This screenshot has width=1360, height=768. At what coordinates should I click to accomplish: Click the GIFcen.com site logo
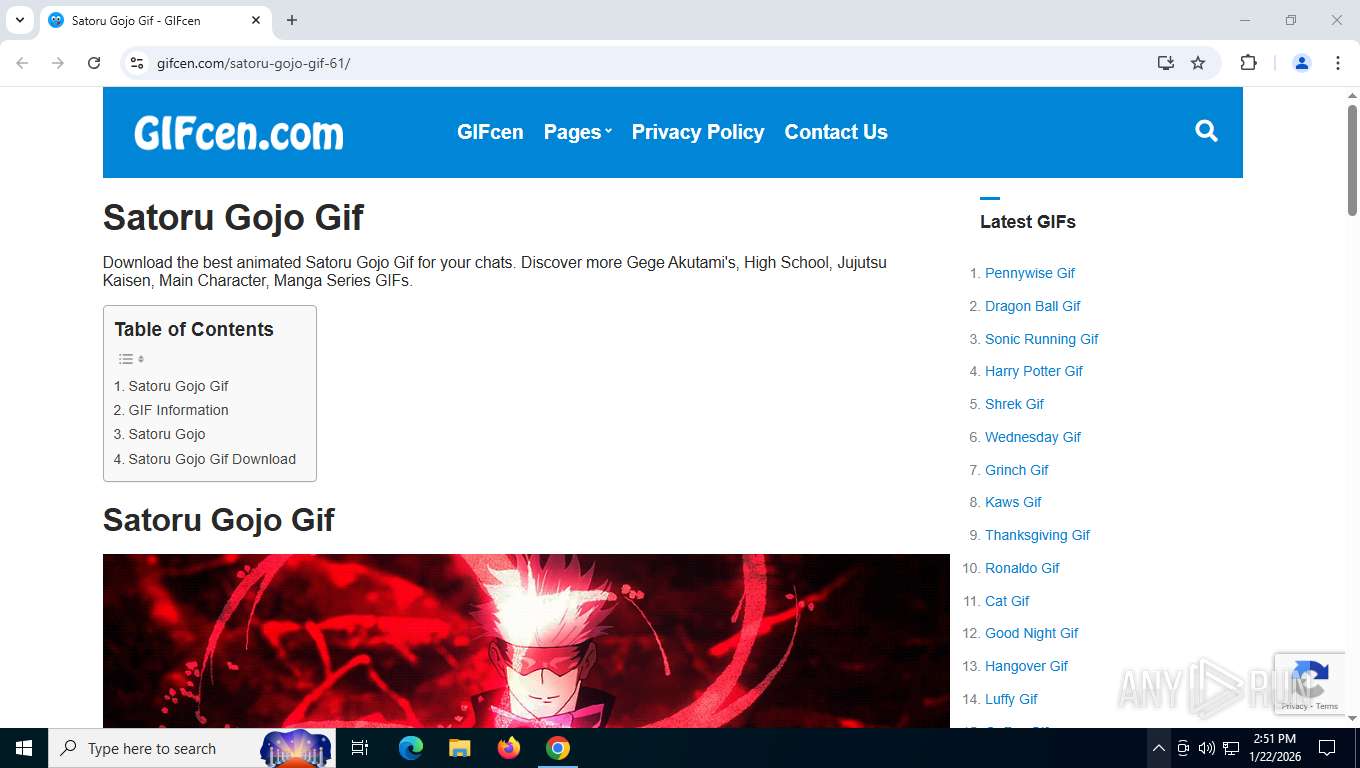239,133
